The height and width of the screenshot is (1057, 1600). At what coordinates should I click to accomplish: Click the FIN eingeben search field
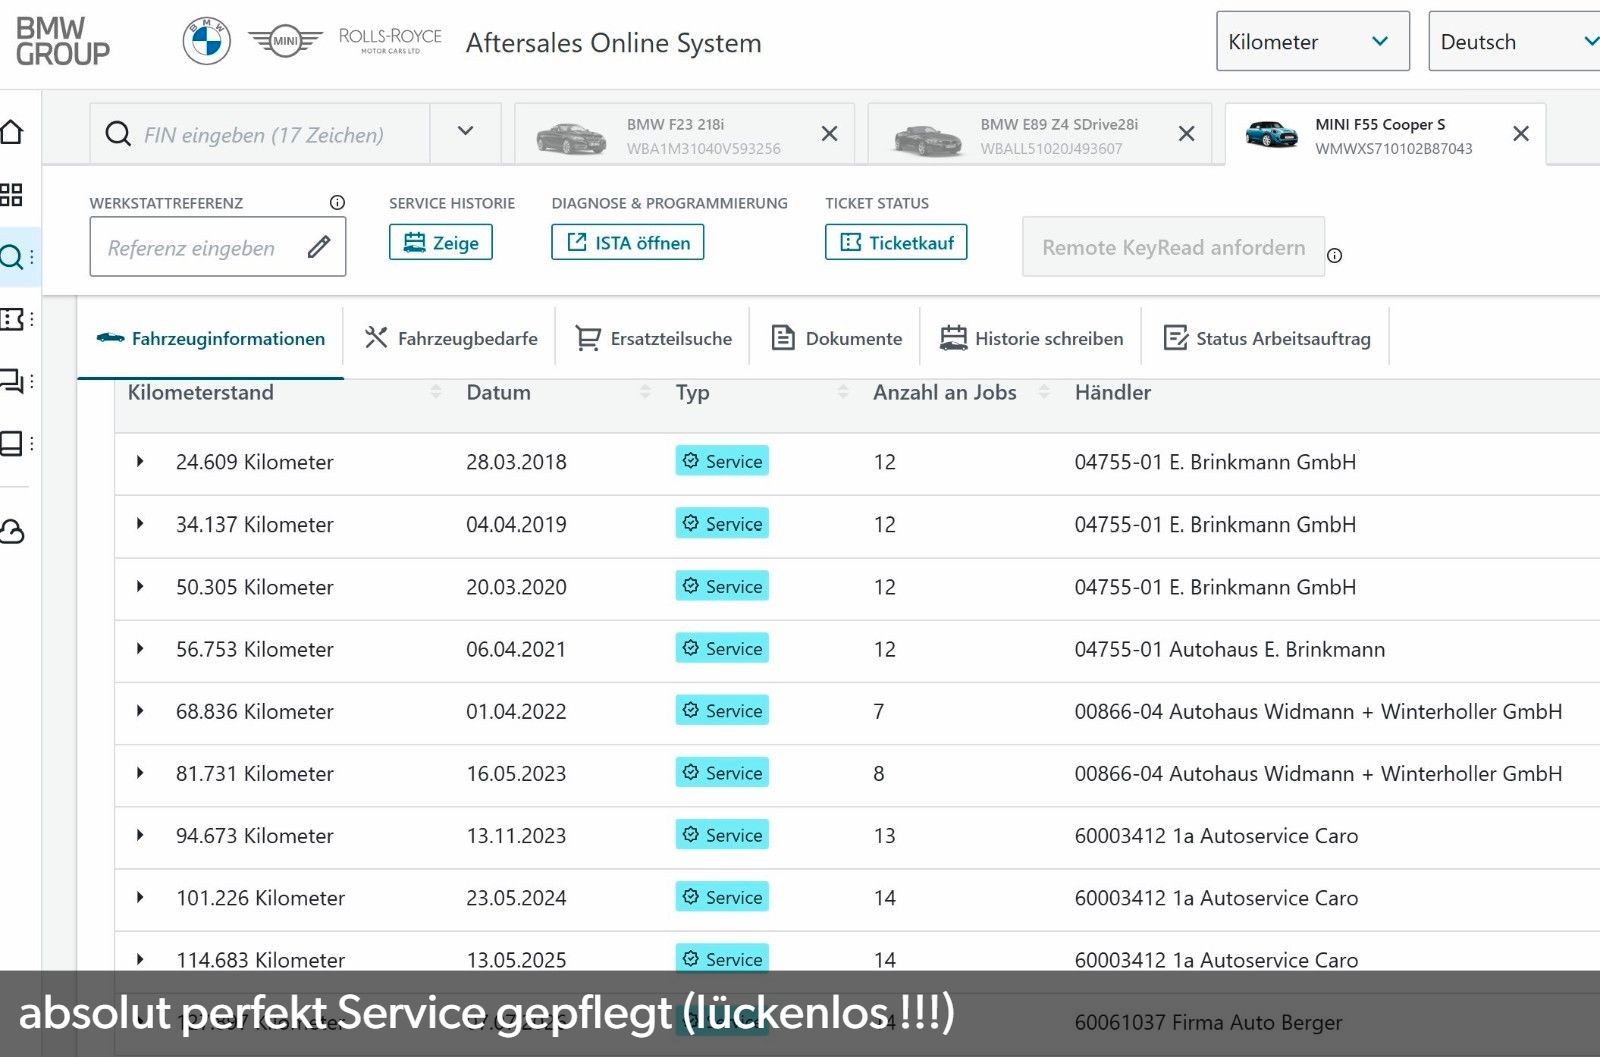(263, 134)
